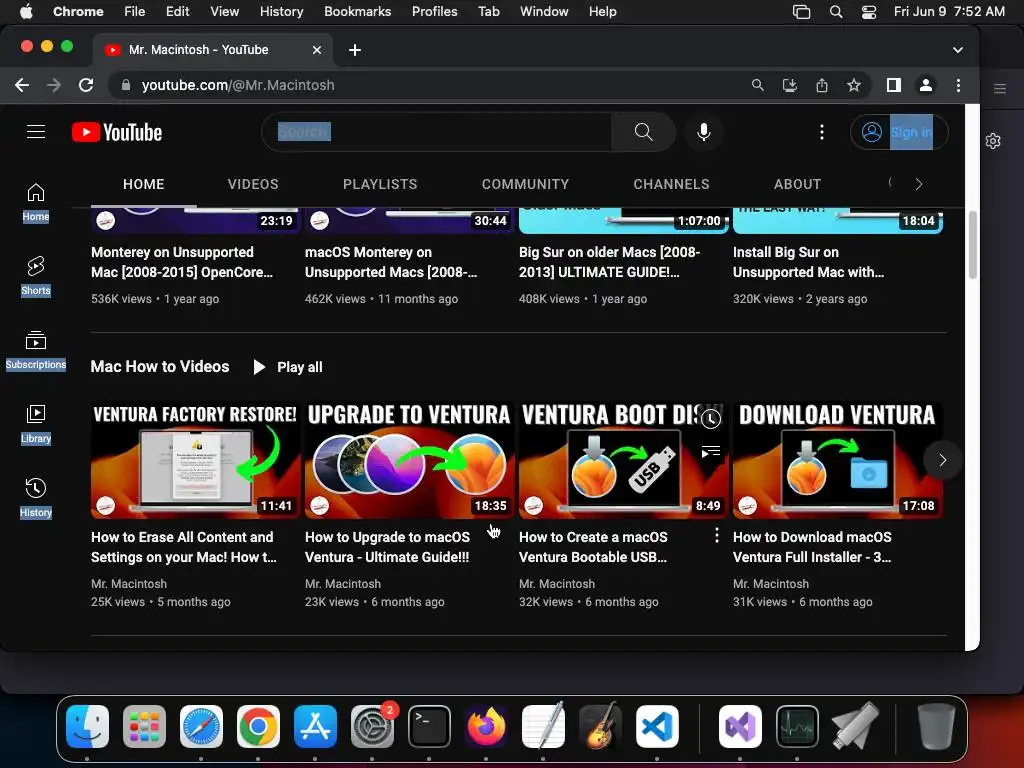Screen dimensions: 1024x768
Task: Open the Mac How to Videos section title
Action: 160,366
